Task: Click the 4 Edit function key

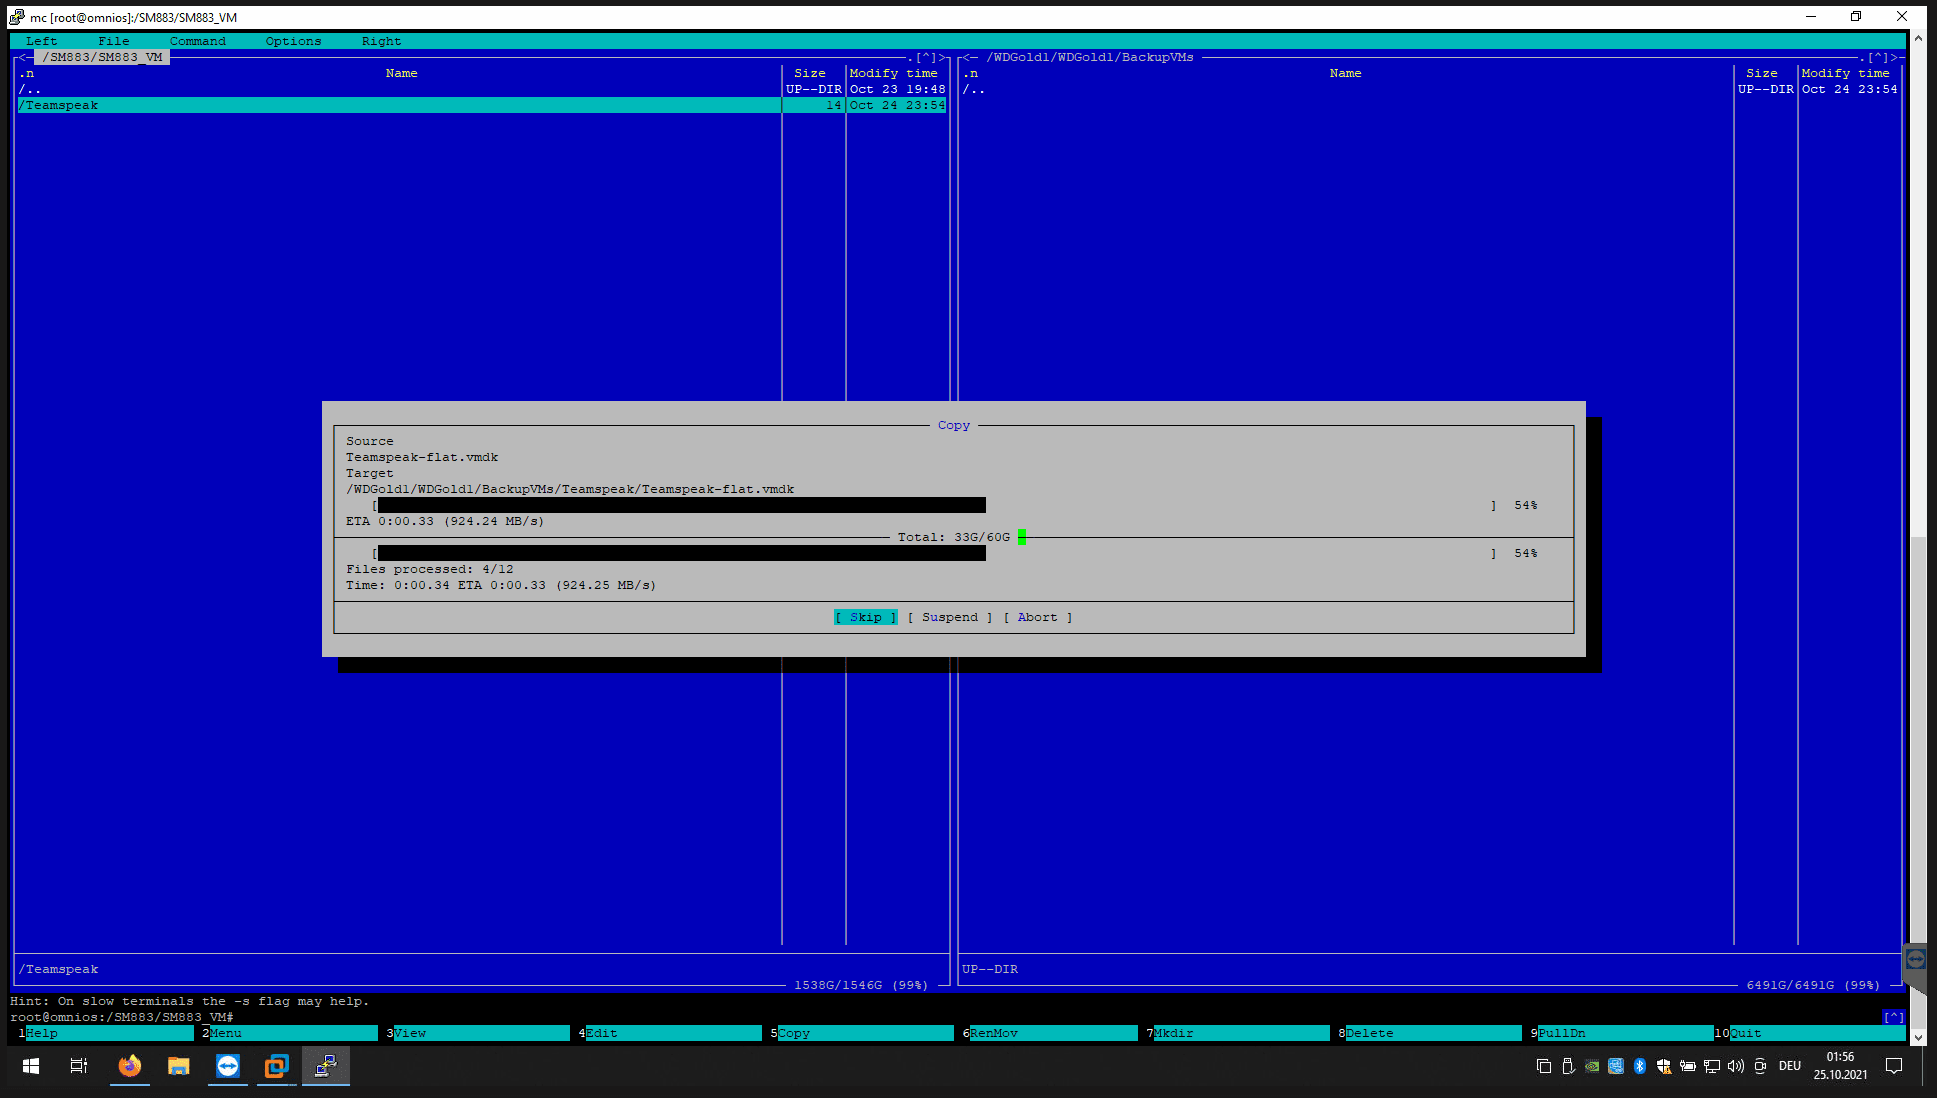Action: 670,1033
